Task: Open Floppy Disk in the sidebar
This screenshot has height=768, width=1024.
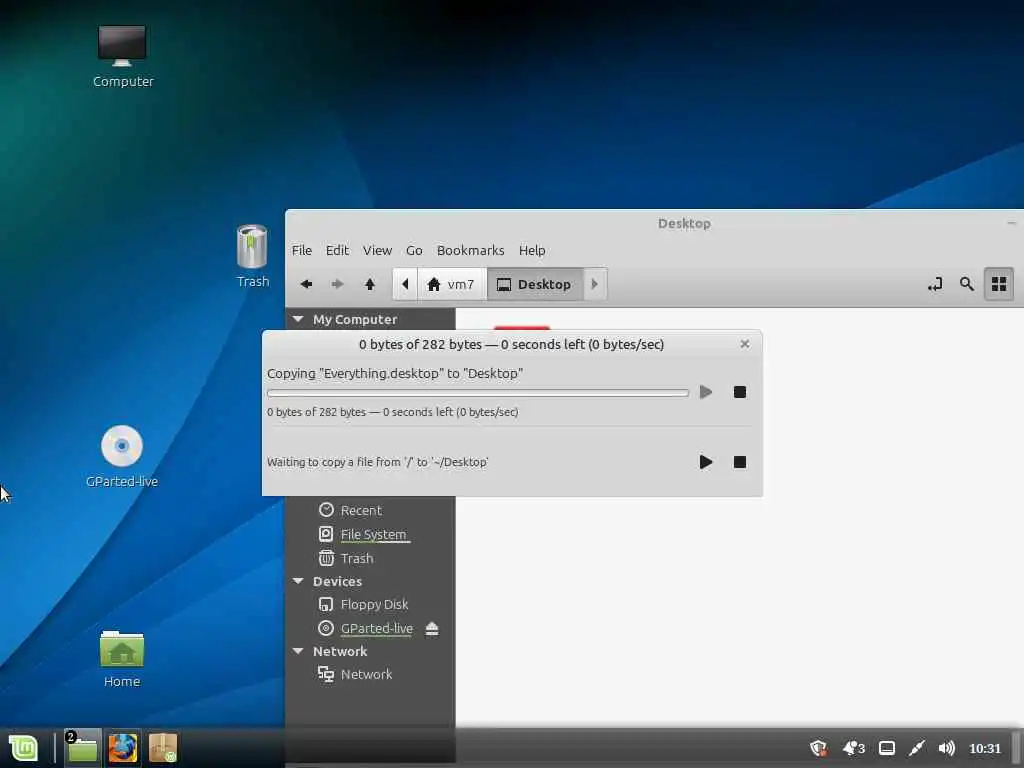Action: point(374,604)
